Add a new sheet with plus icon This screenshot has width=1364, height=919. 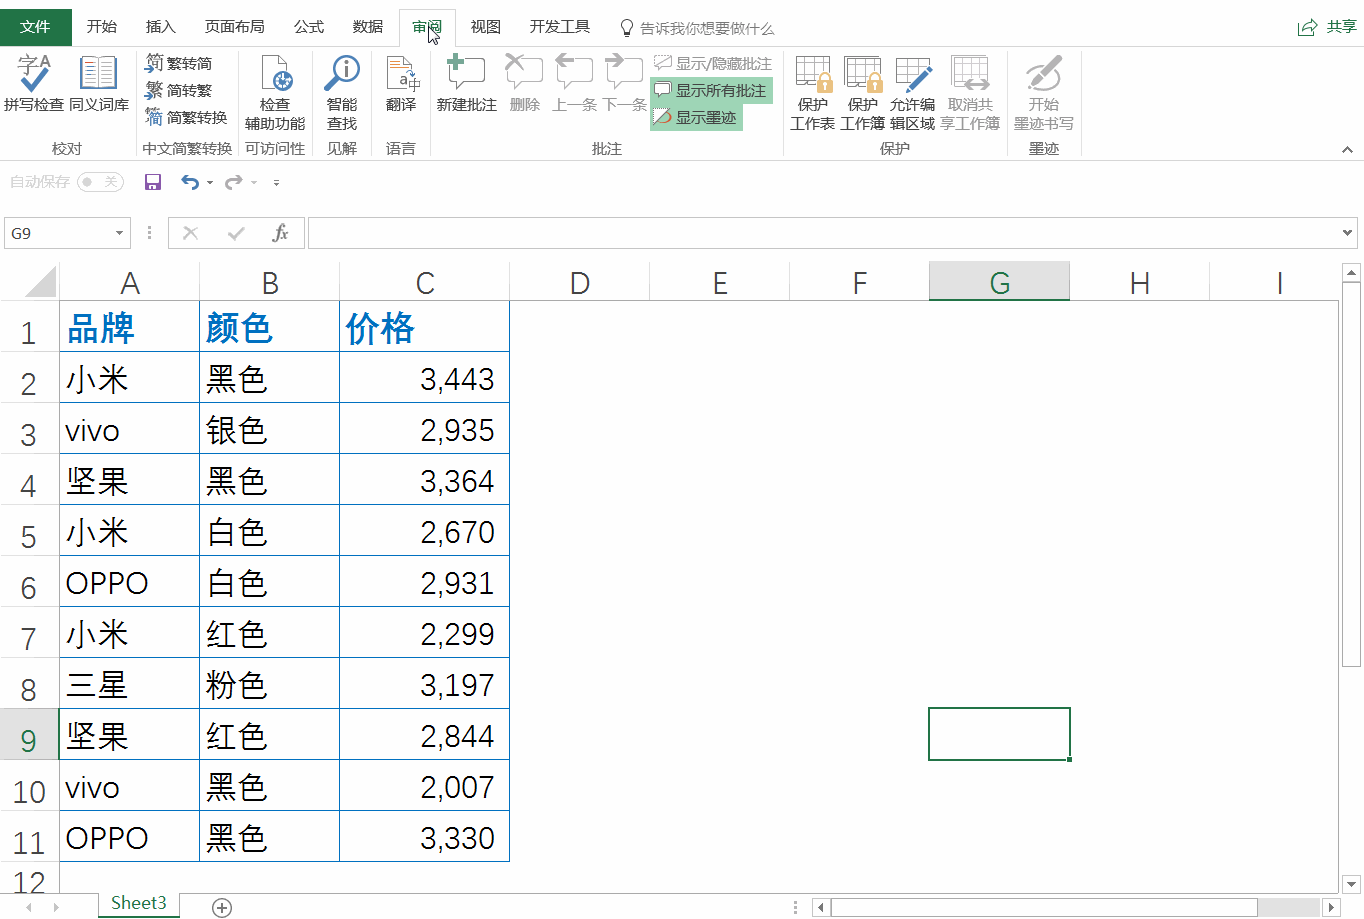pos(222,907)
